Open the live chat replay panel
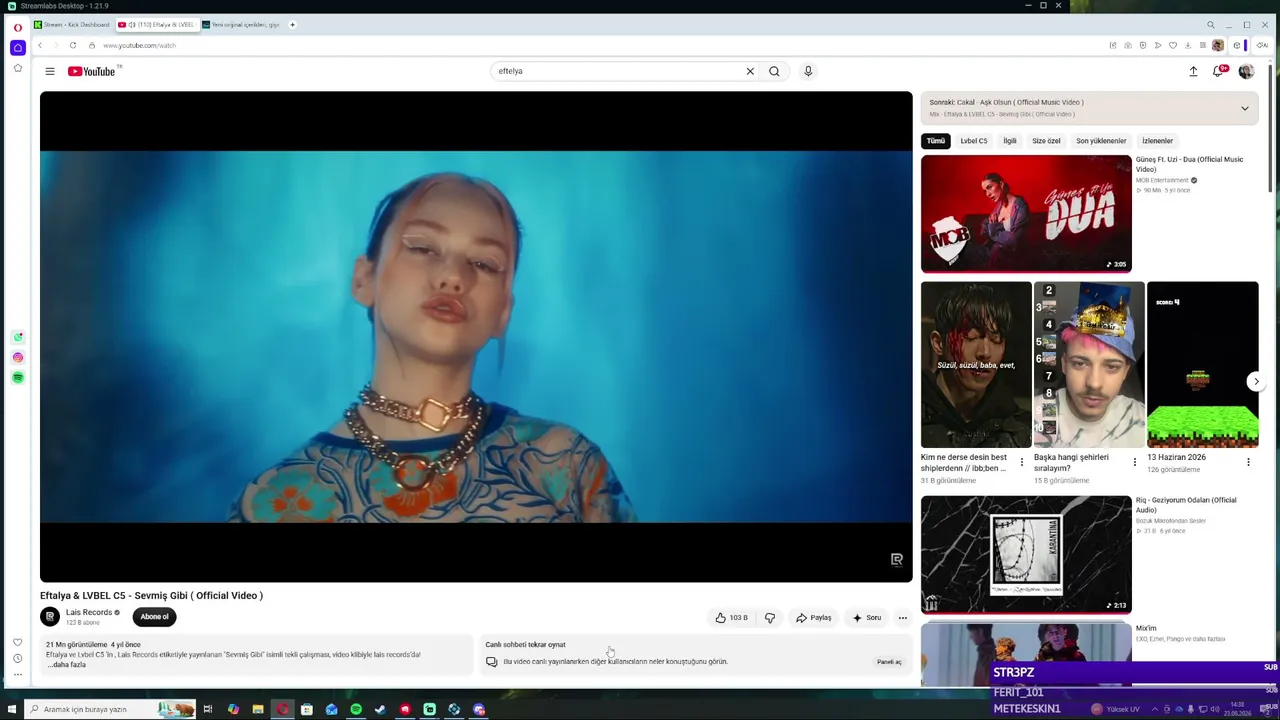Screen dimensions: 1280x720 pos(889,662)
